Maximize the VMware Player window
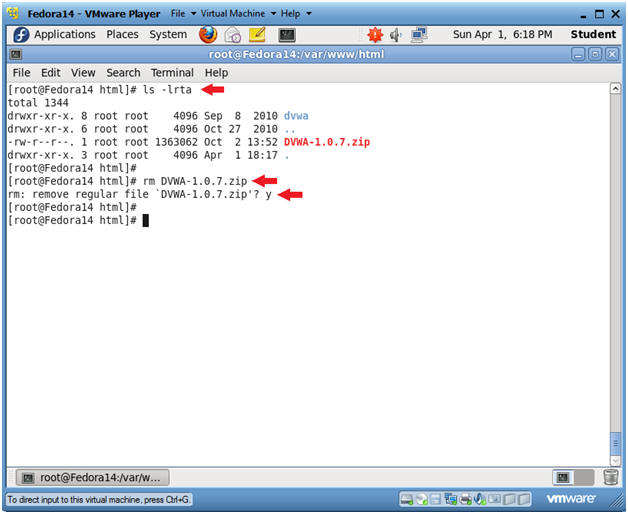 pos(600,14)
